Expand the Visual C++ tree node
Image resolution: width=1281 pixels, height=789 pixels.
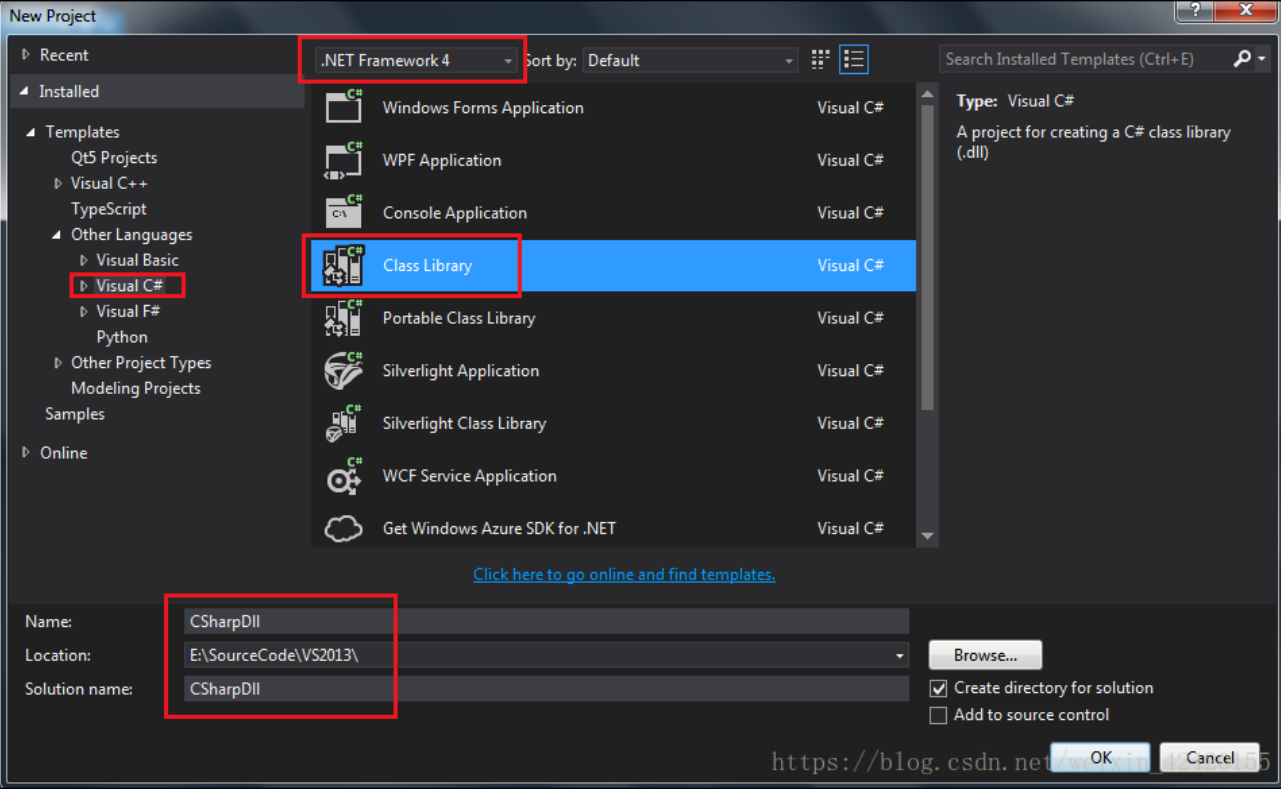[x=58, y=183]
